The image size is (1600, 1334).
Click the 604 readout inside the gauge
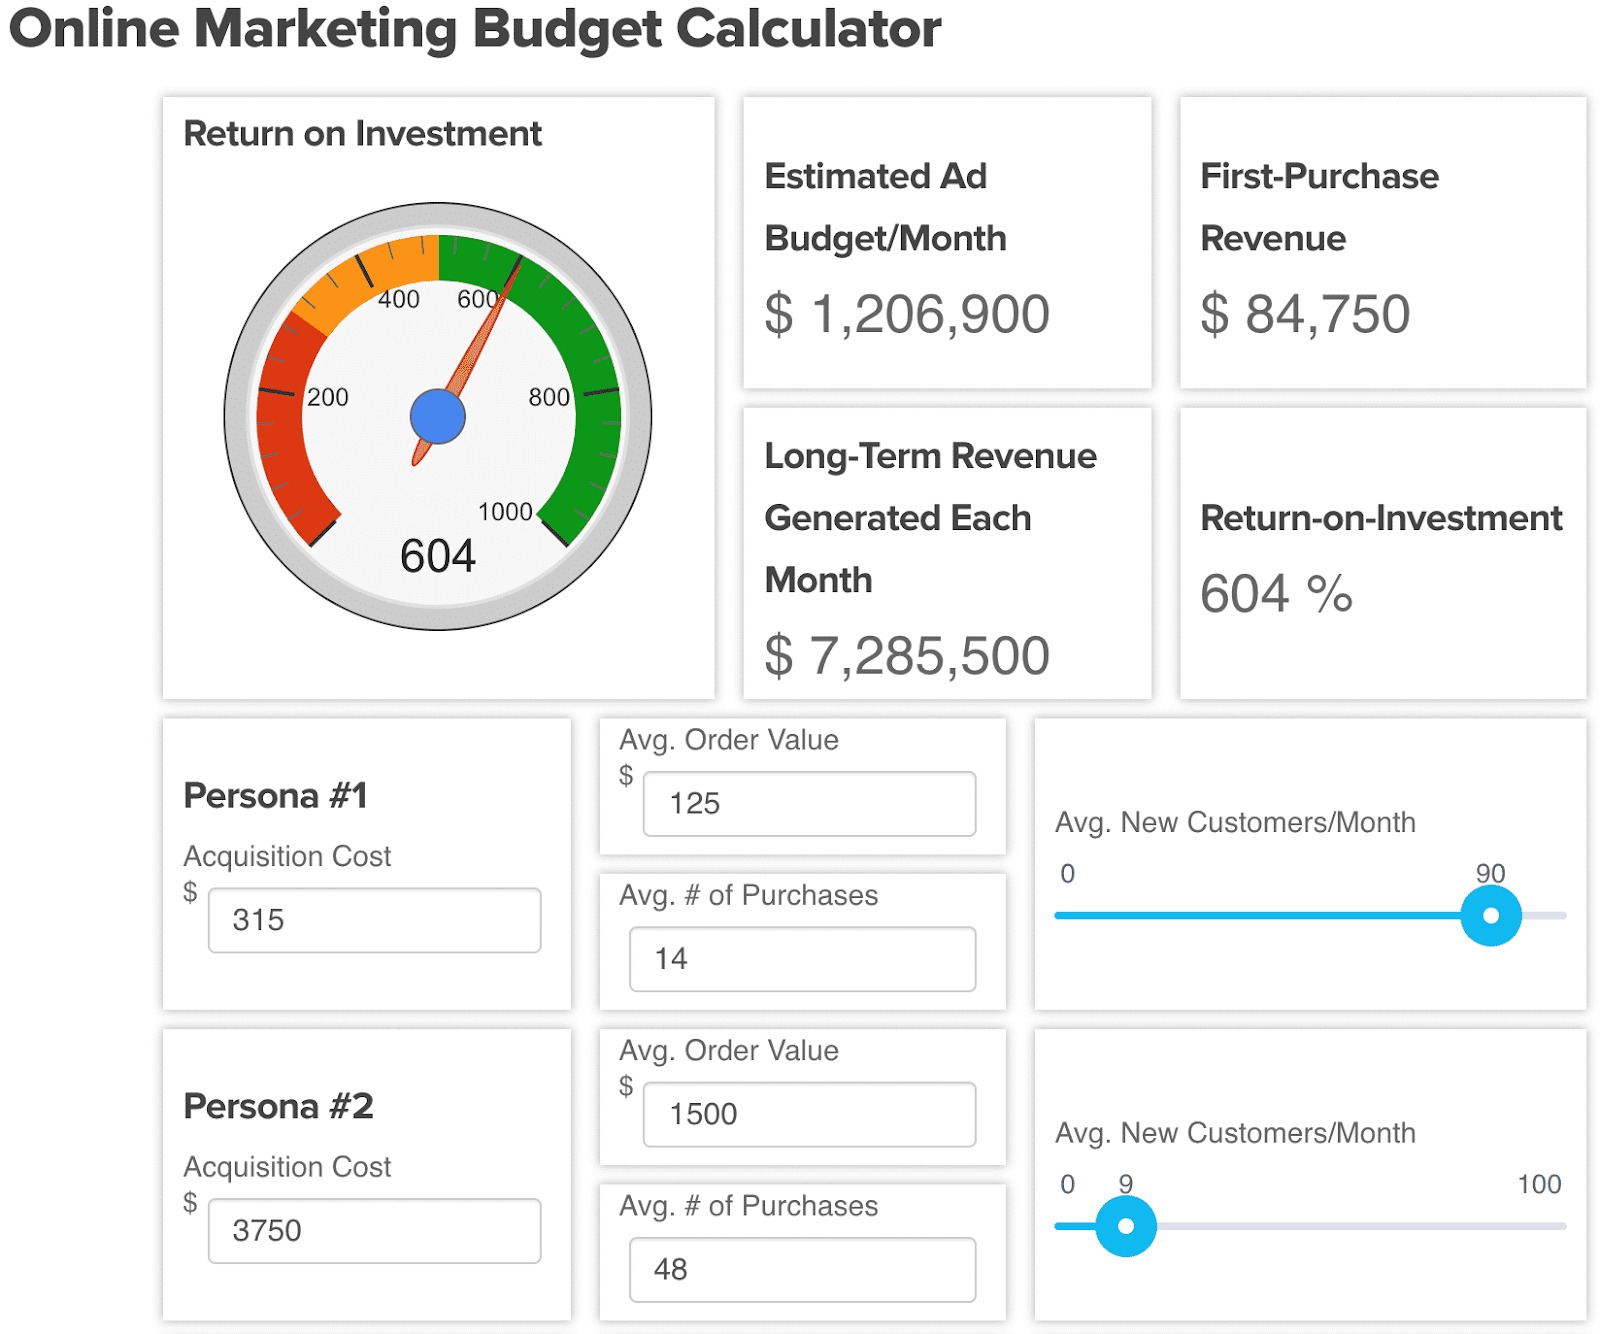click(x=438, y=556)
